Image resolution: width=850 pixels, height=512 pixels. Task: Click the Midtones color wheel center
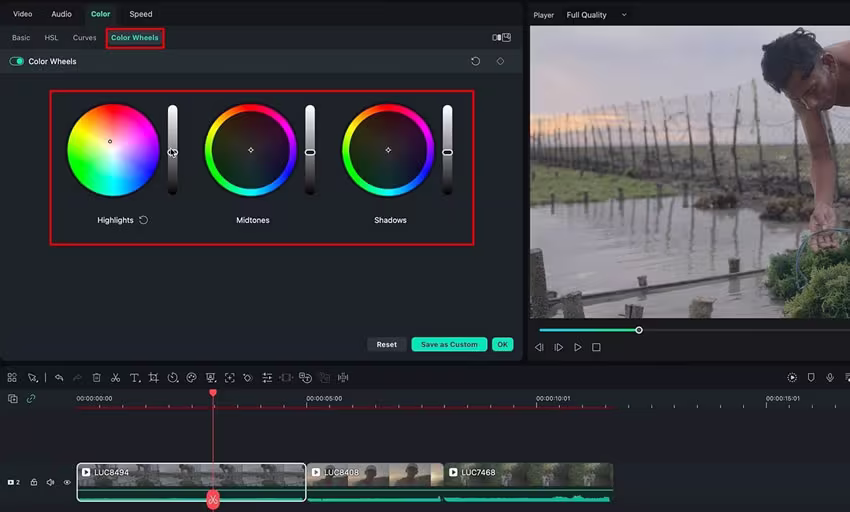[x=250, y=150]
